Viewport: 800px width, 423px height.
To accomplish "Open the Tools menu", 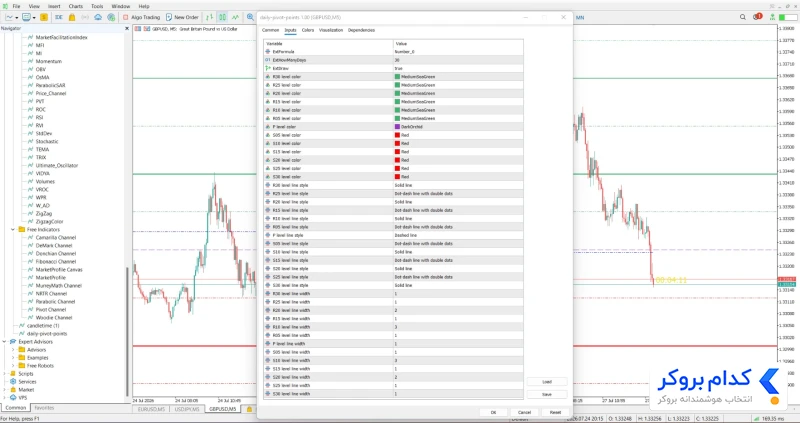I will click(x=97, y=6).
